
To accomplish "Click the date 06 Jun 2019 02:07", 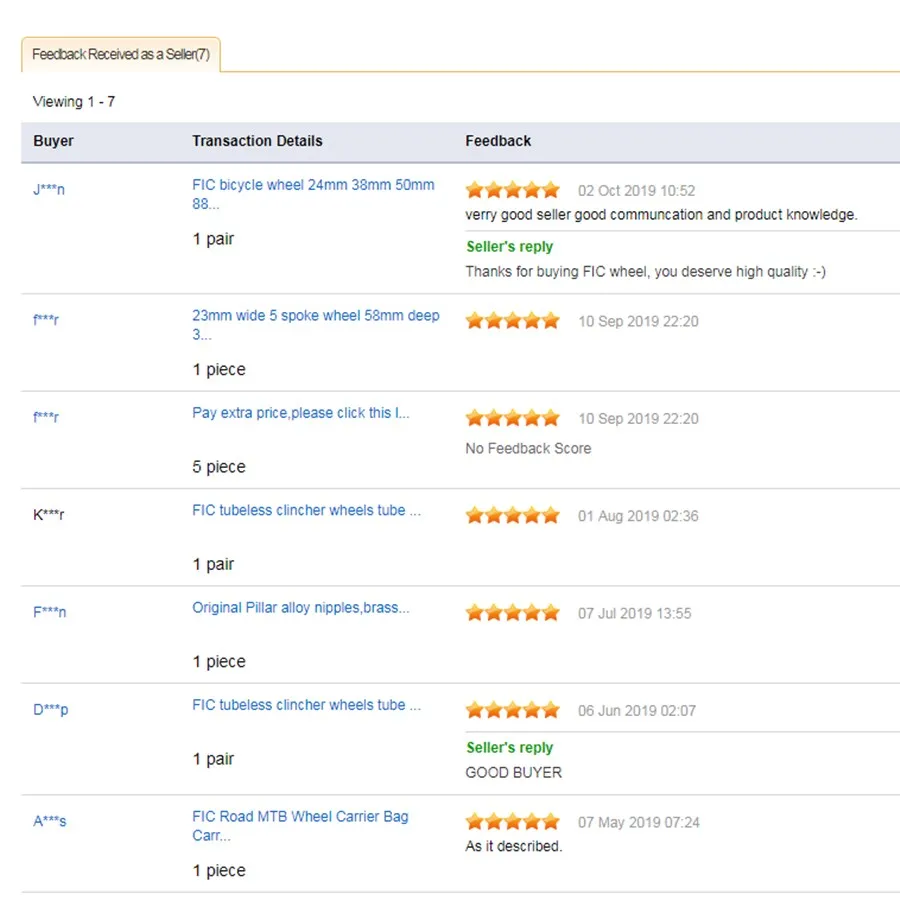I will (x=637, y=711).
